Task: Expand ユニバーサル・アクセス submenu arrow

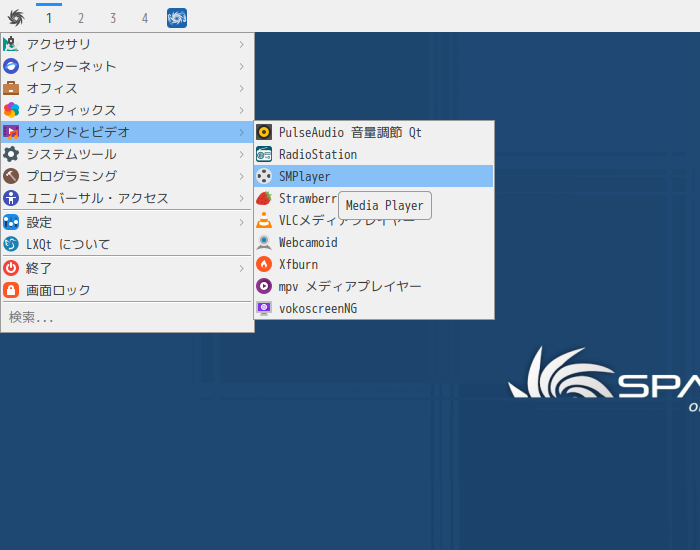Action: (x=242, y=198)
